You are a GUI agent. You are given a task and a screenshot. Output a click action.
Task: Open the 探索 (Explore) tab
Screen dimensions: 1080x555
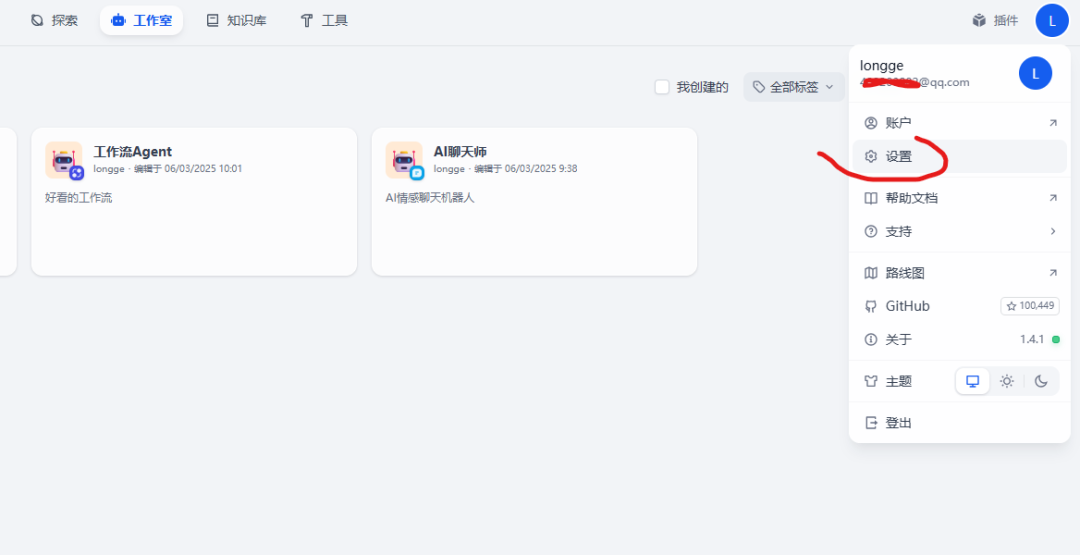click(x=54, y=21)
